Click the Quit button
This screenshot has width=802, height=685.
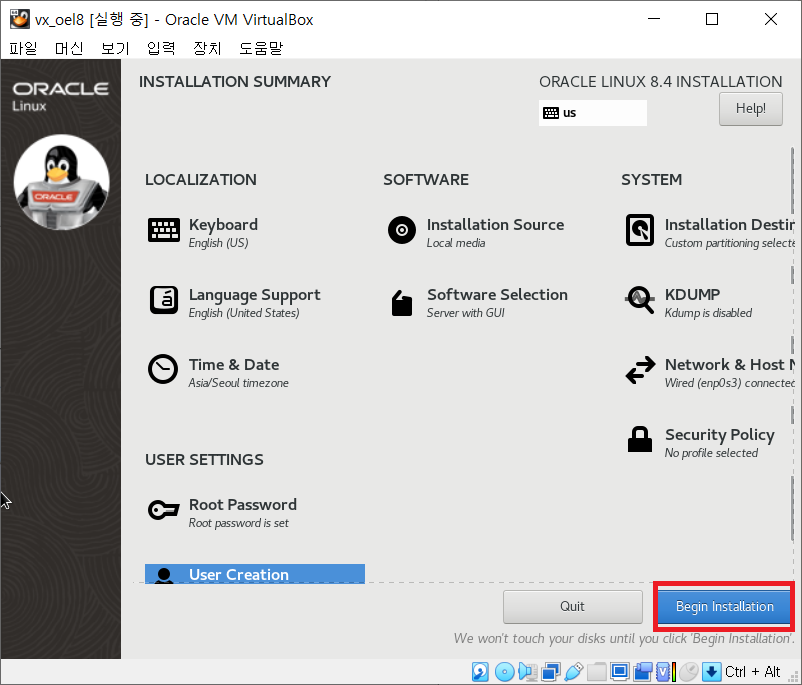[x=572, y=606]
